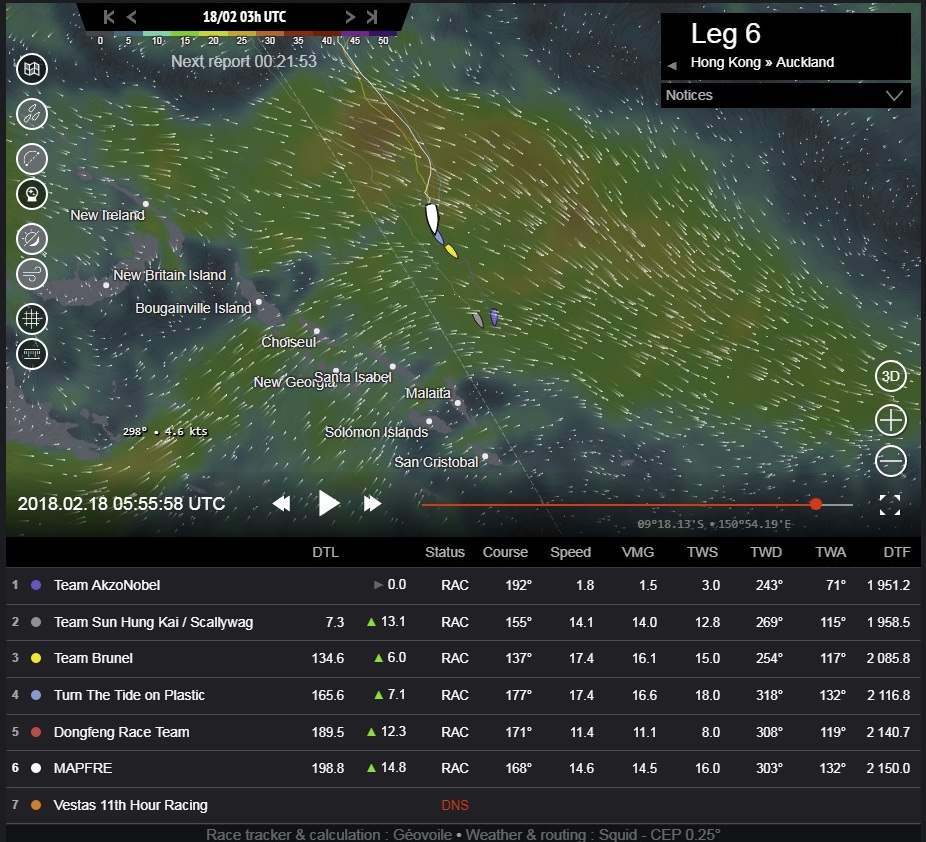Click the 2018.02.18 05:55:58 UTC timestamp
Image resolution: width=926 pixels, height=842 pixels.
[121, 504]
